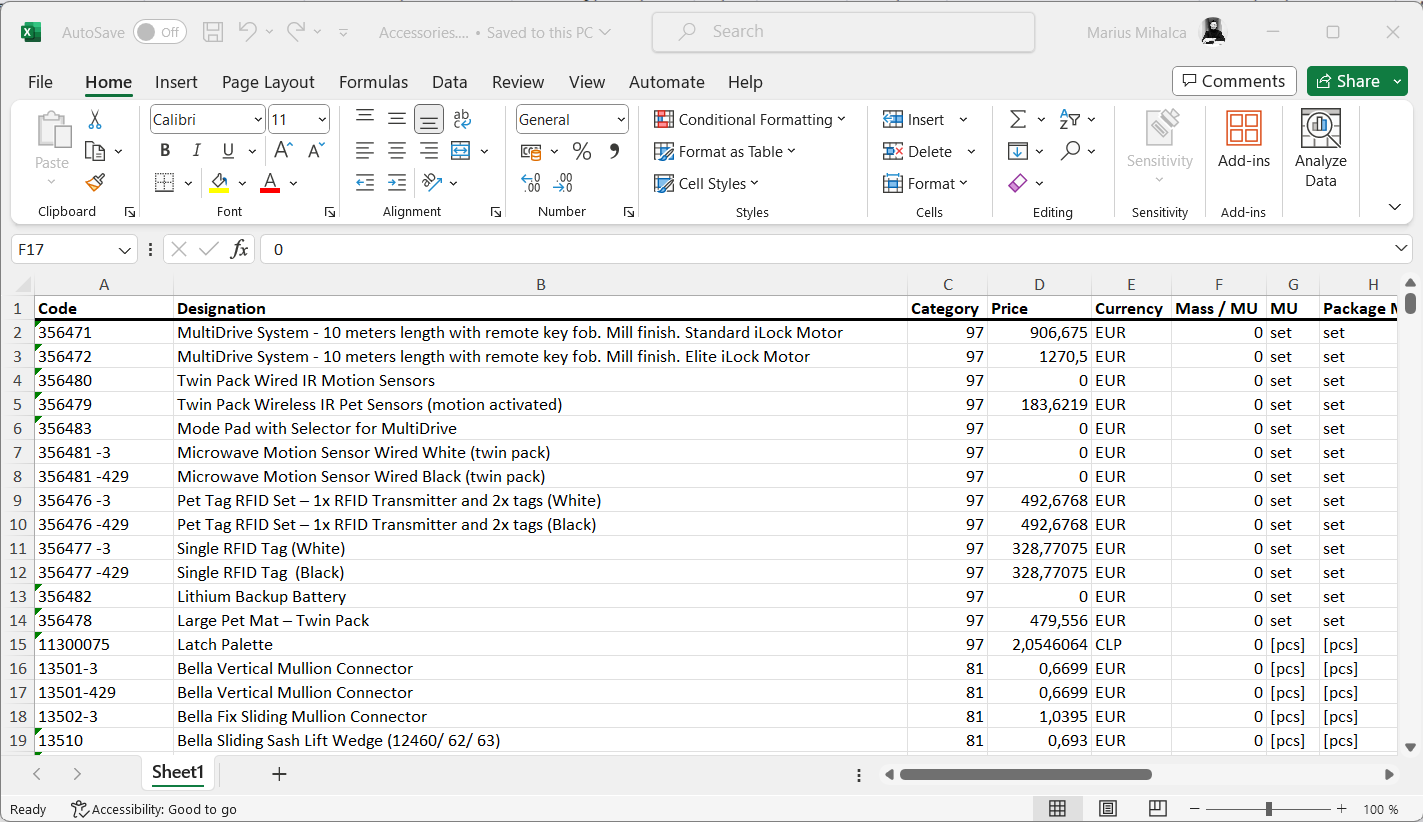
Task: Click the AutoSum sigma icon
Action: tap(1018, 120)
